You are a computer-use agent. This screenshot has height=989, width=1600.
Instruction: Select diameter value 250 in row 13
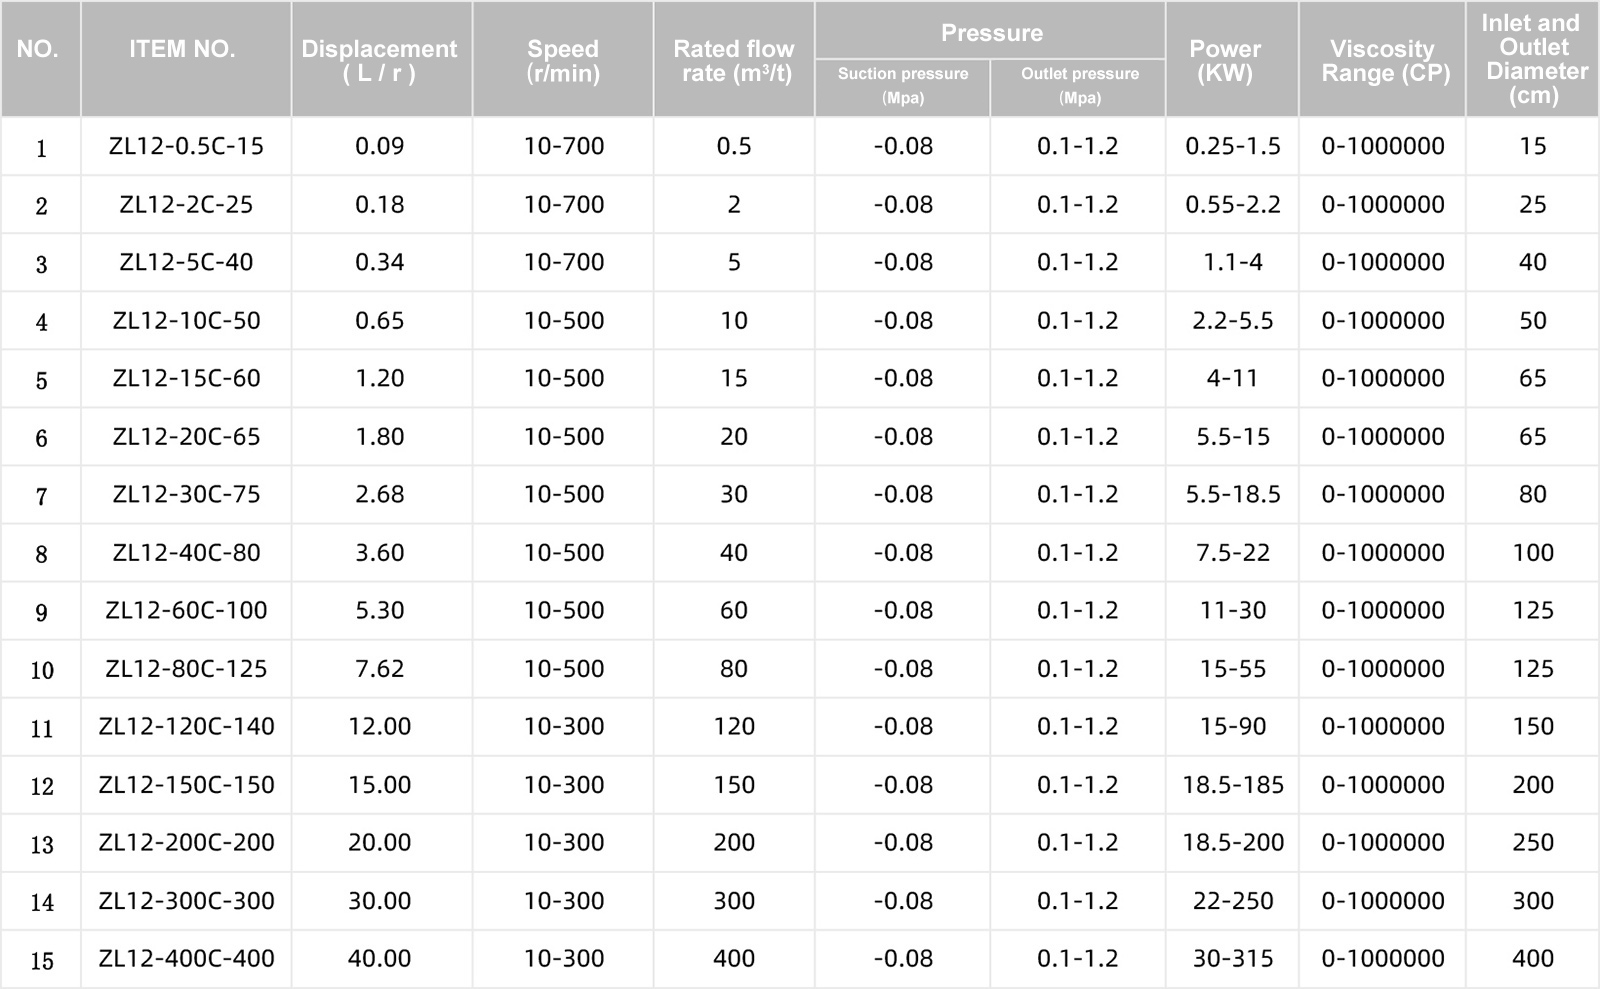pyautogui.click(x=1533, y=842)
